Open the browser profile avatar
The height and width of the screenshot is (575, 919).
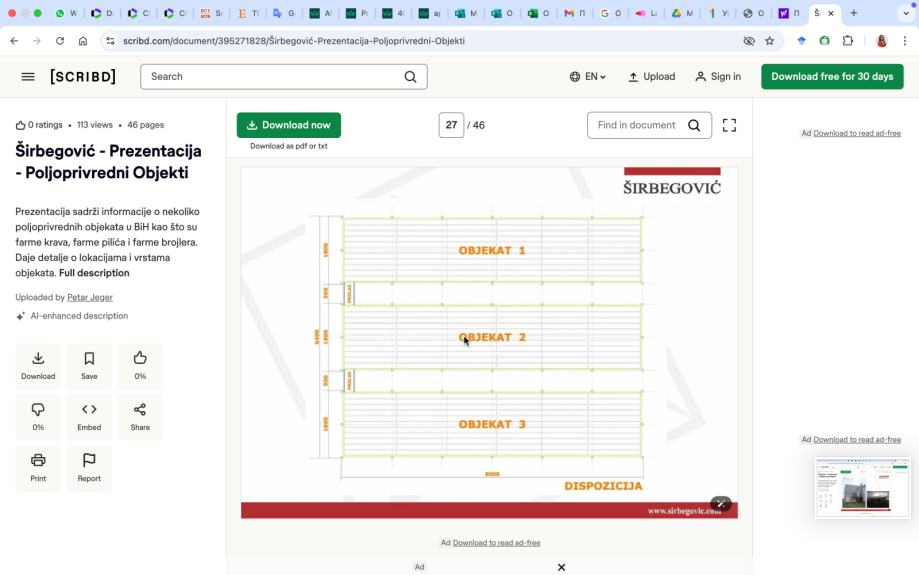pos(881,41)
